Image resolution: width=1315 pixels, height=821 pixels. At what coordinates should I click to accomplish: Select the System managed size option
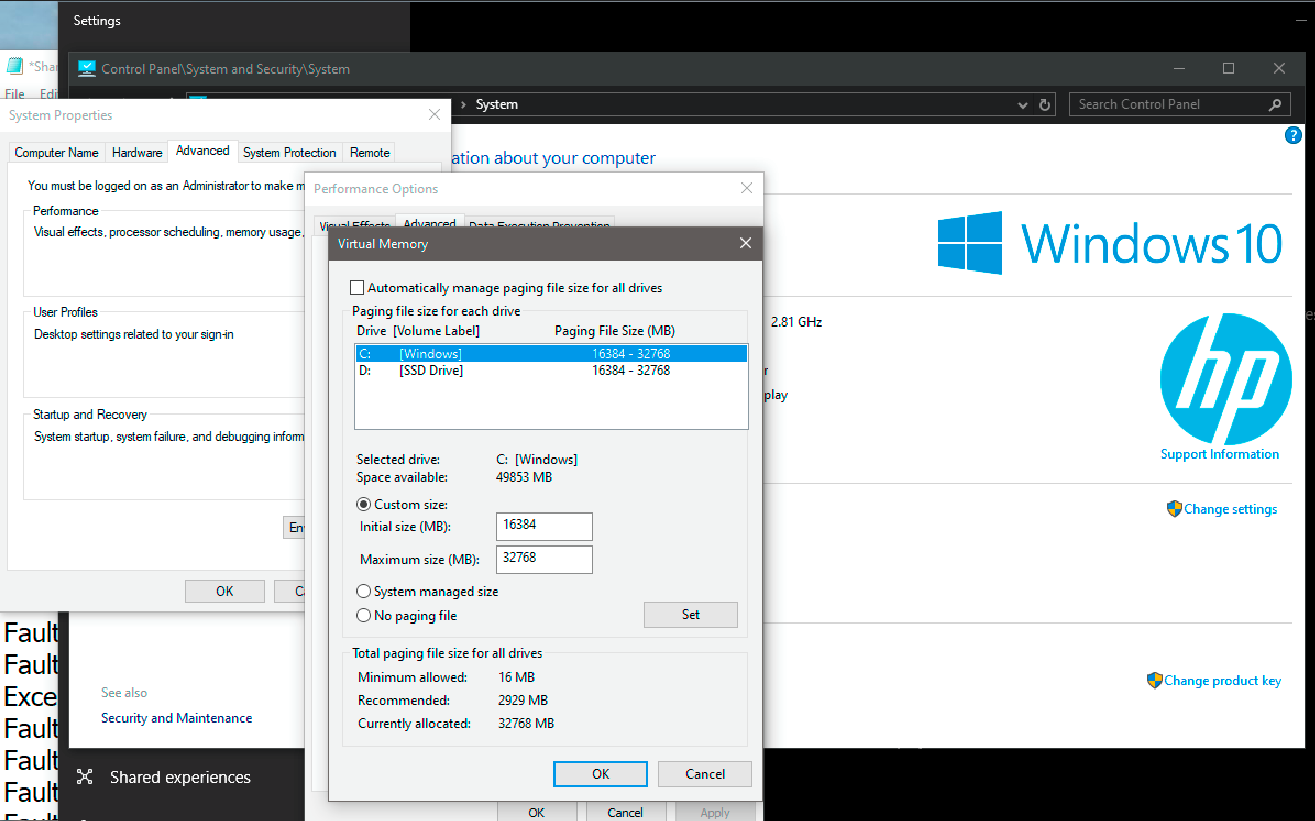[364, 591]
